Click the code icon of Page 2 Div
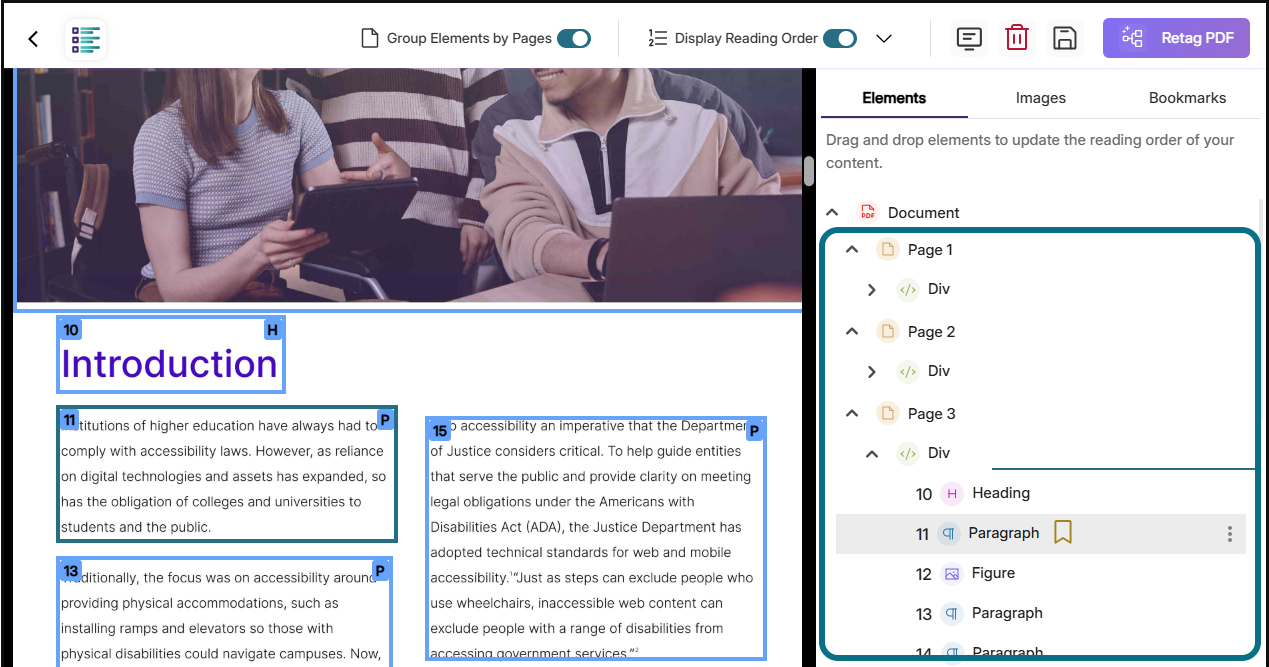 [x=907, y=371]
